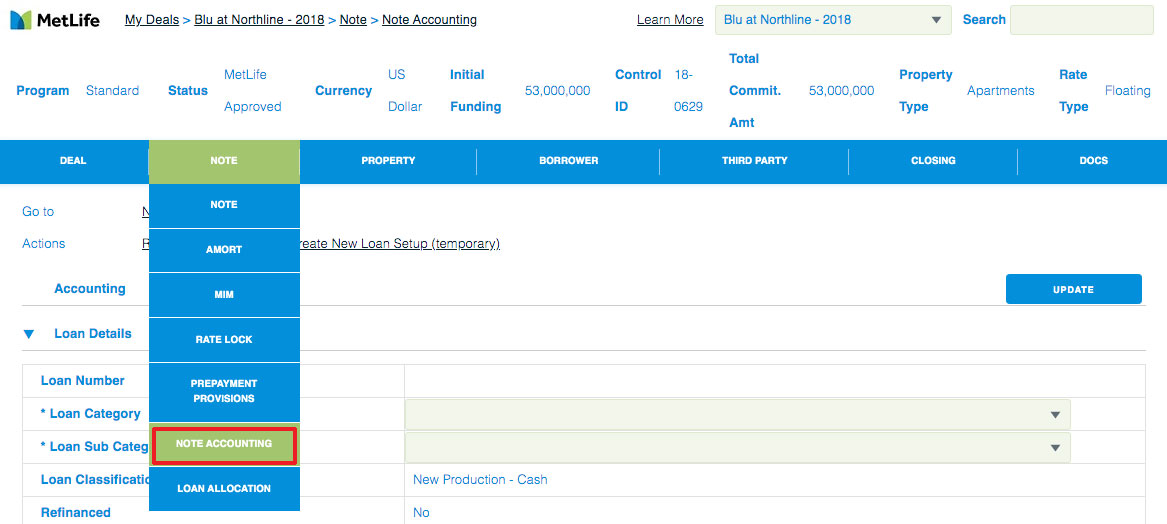Click Note Accounting breadcrumb link
Screen dimensions: 1167x524
click(429, 20)
